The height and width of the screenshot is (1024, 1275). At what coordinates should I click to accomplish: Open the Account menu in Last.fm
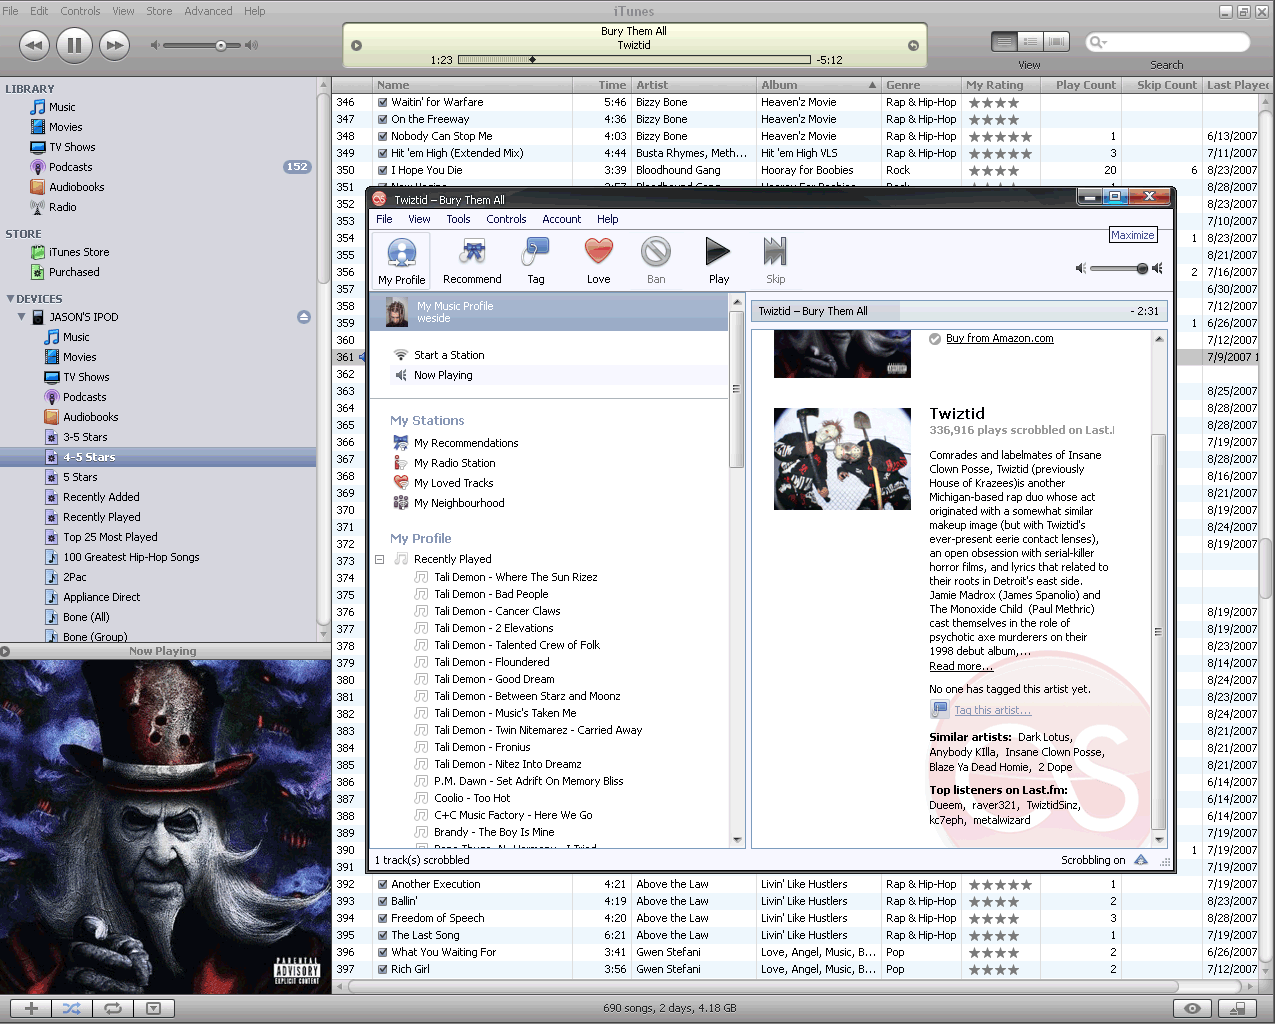click(x=561, y=219)
